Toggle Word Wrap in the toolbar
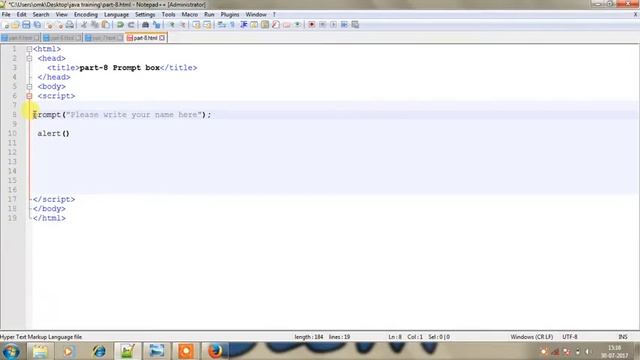The width and height of the screenshot is (640, 360). pyautogui.click(x=222, y=25)
